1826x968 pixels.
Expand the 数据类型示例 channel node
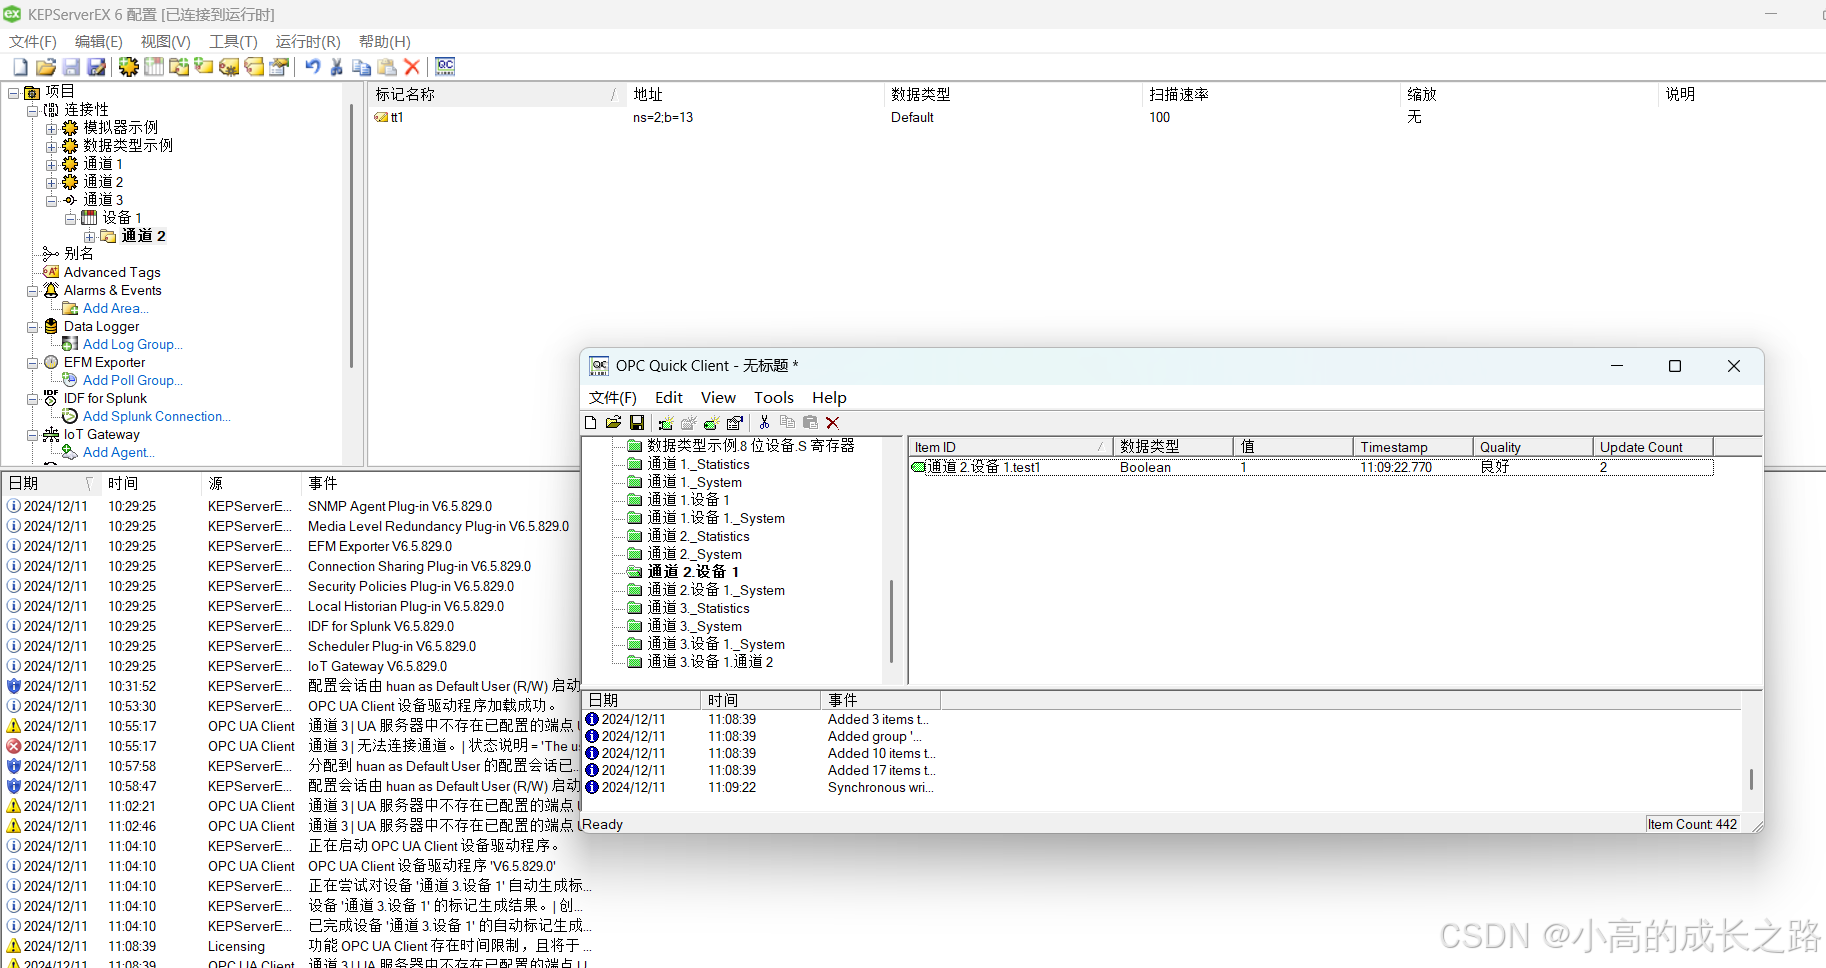tap(52, 146)
